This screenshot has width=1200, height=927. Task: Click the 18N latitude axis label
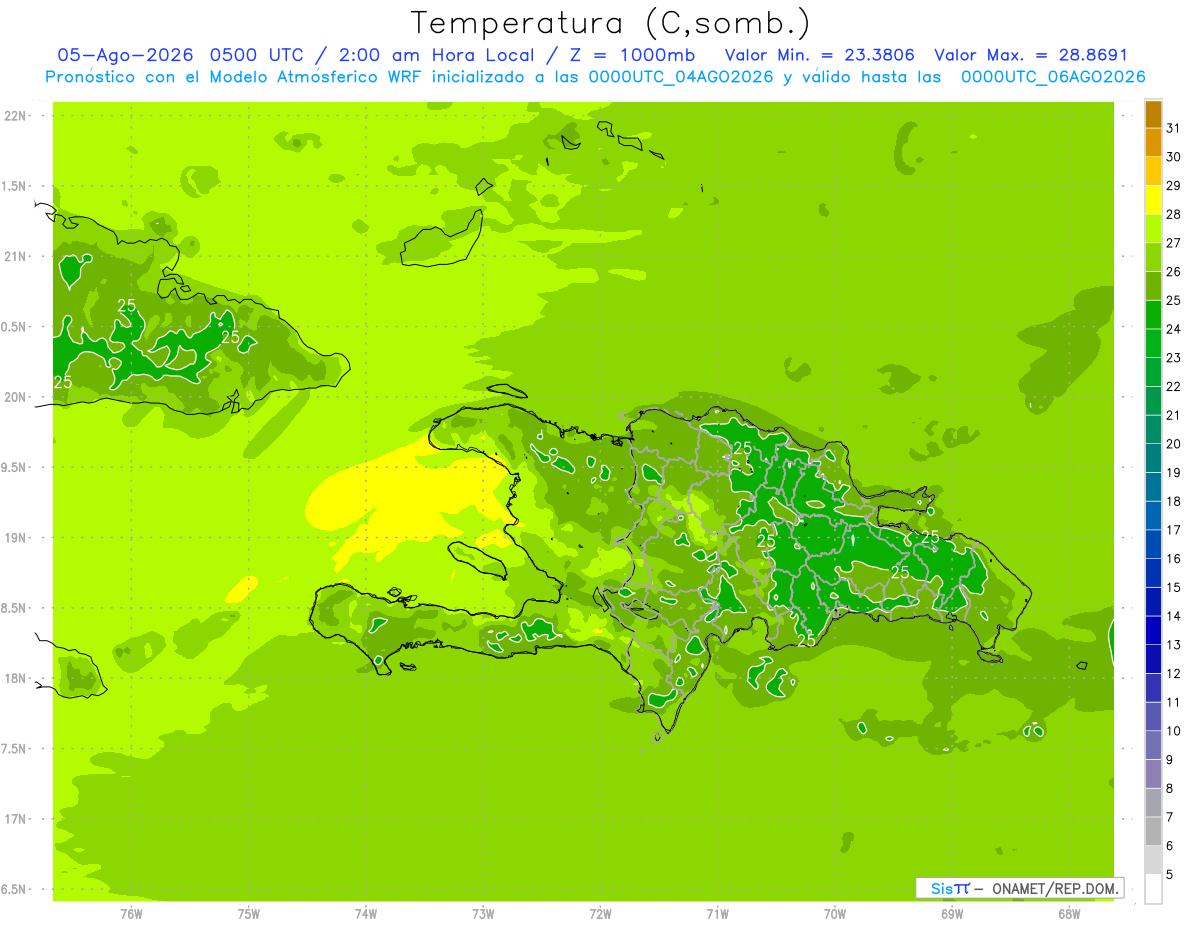coord(16,678)
